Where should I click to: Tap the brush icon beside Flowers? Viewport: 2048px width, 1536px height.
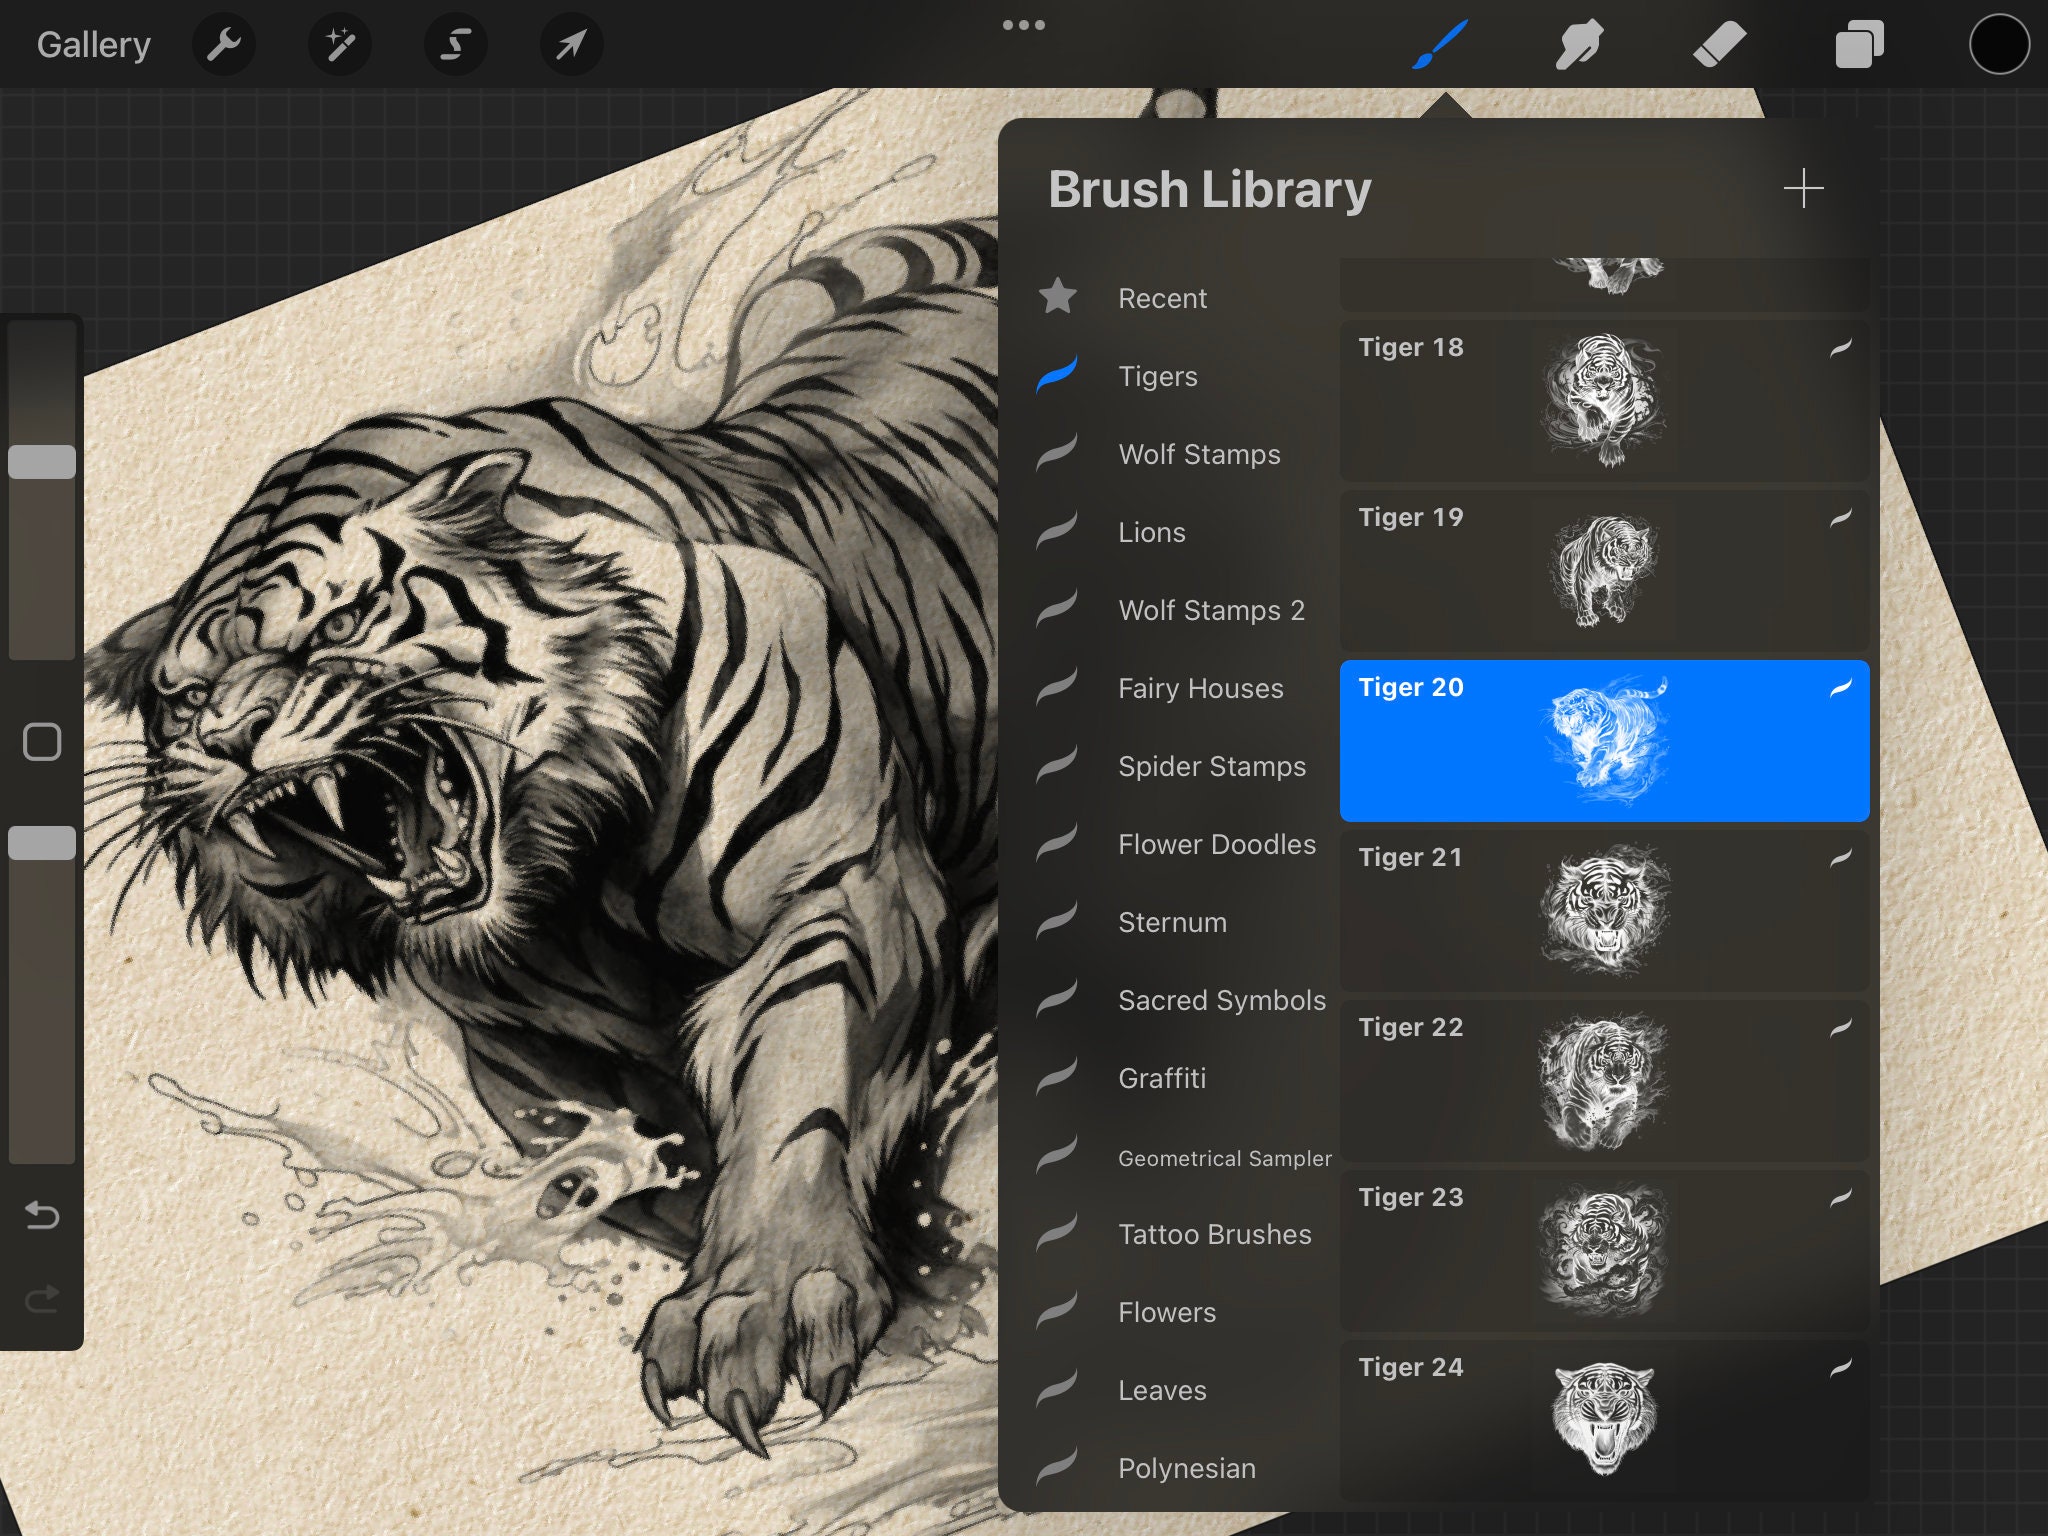[x=1057, y=1310]
